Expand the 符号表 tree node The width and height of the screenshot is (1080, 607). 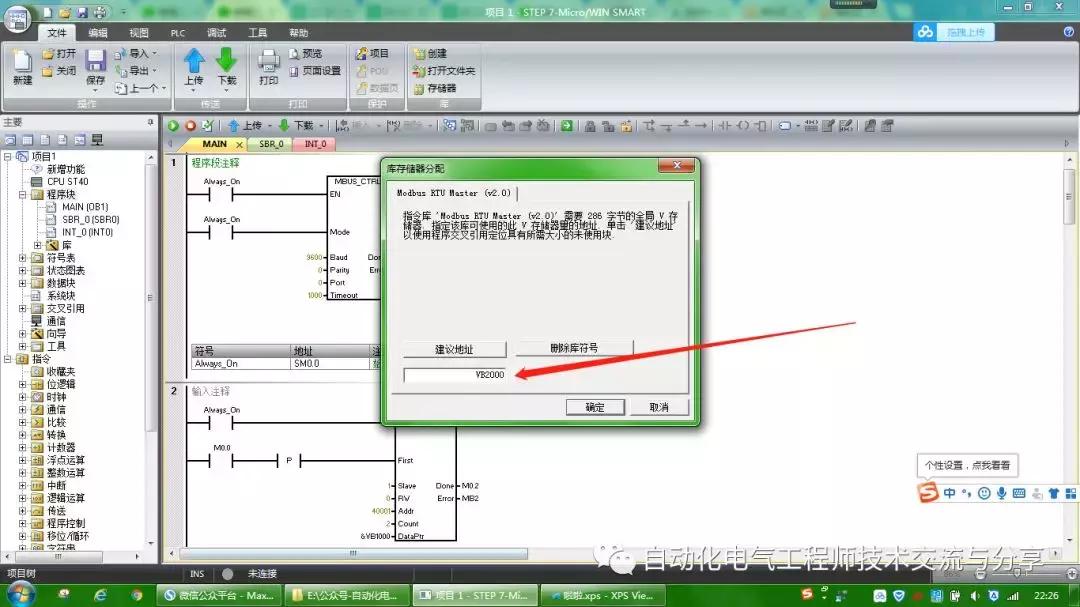pos(23,258)
